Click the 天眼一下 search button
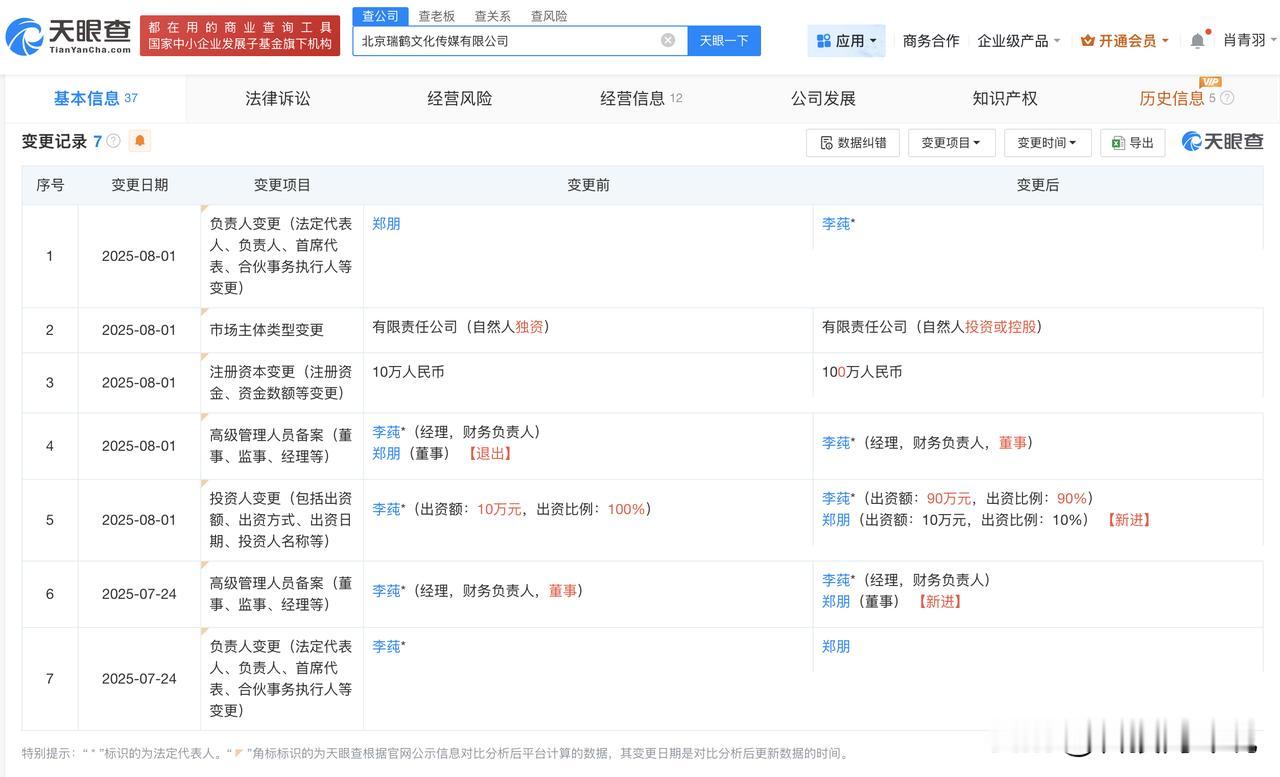 coord(724,41)
